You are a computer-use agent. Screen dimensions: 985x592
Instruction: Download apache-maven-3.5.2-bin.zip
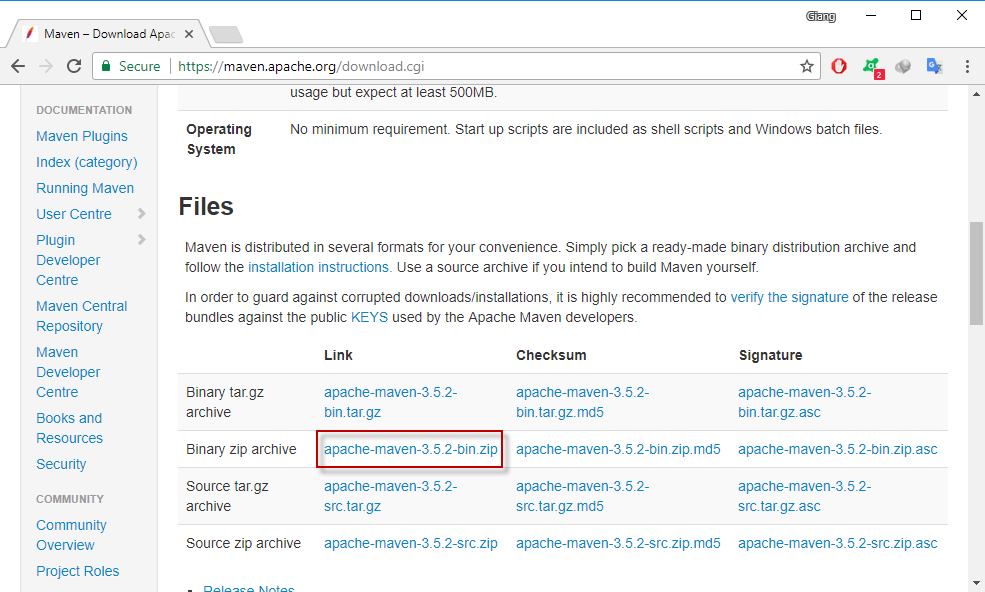(410, 450)
